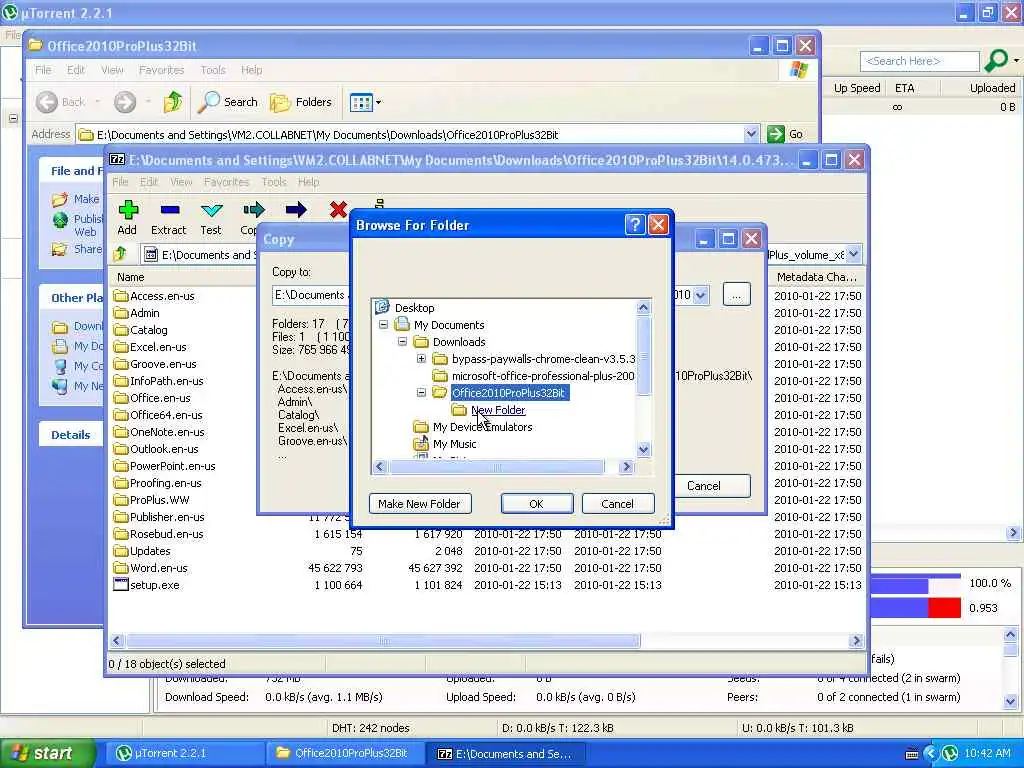Open uTorrent search provider dropdown arrow

coord(1016,61)
